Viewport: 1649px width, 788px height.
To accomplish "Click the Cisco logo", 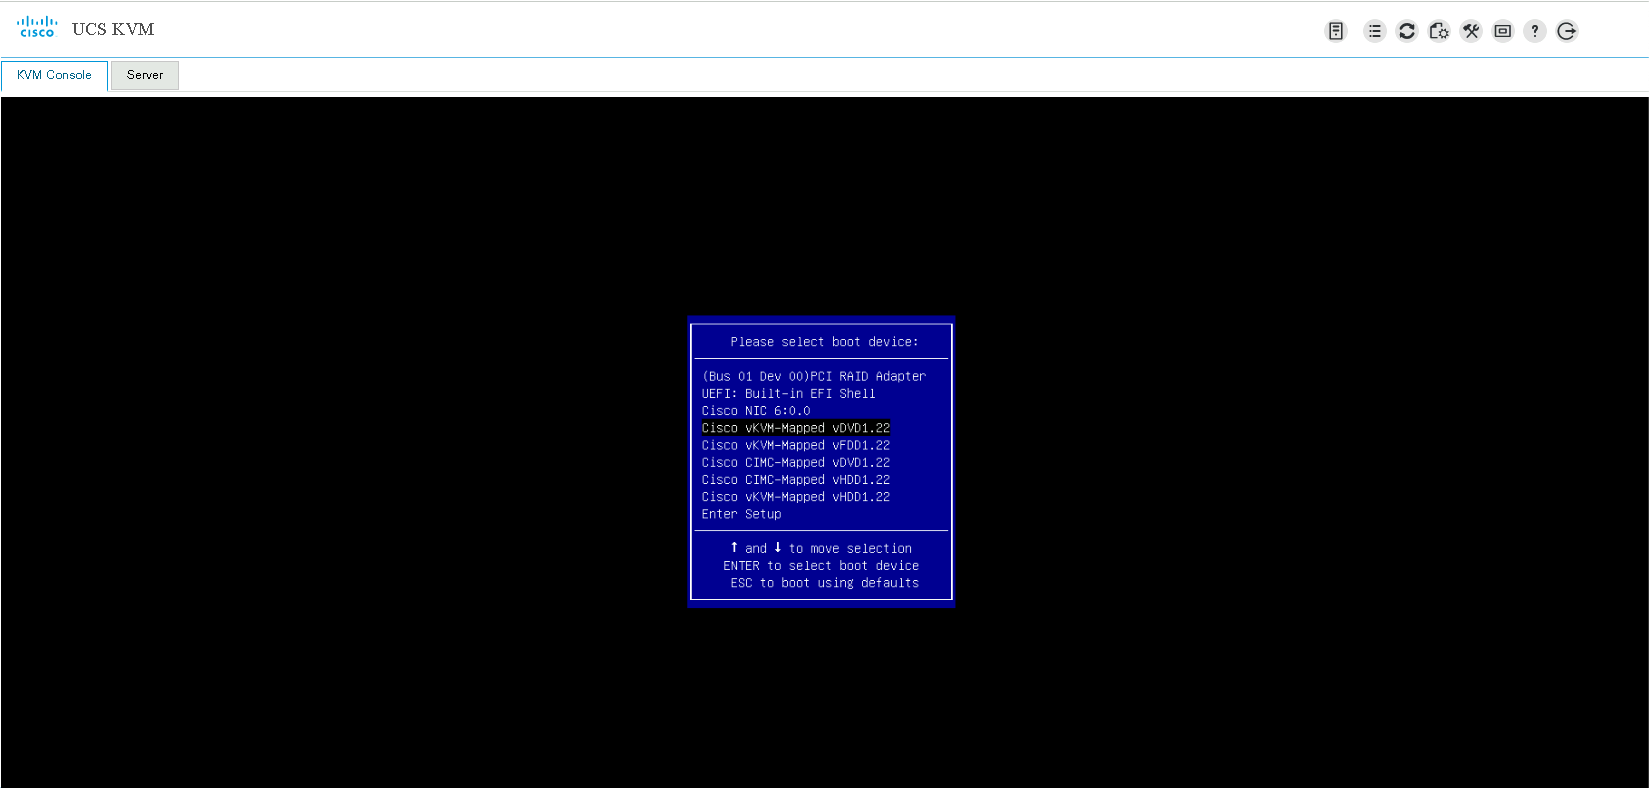I will tap(37, 27).
